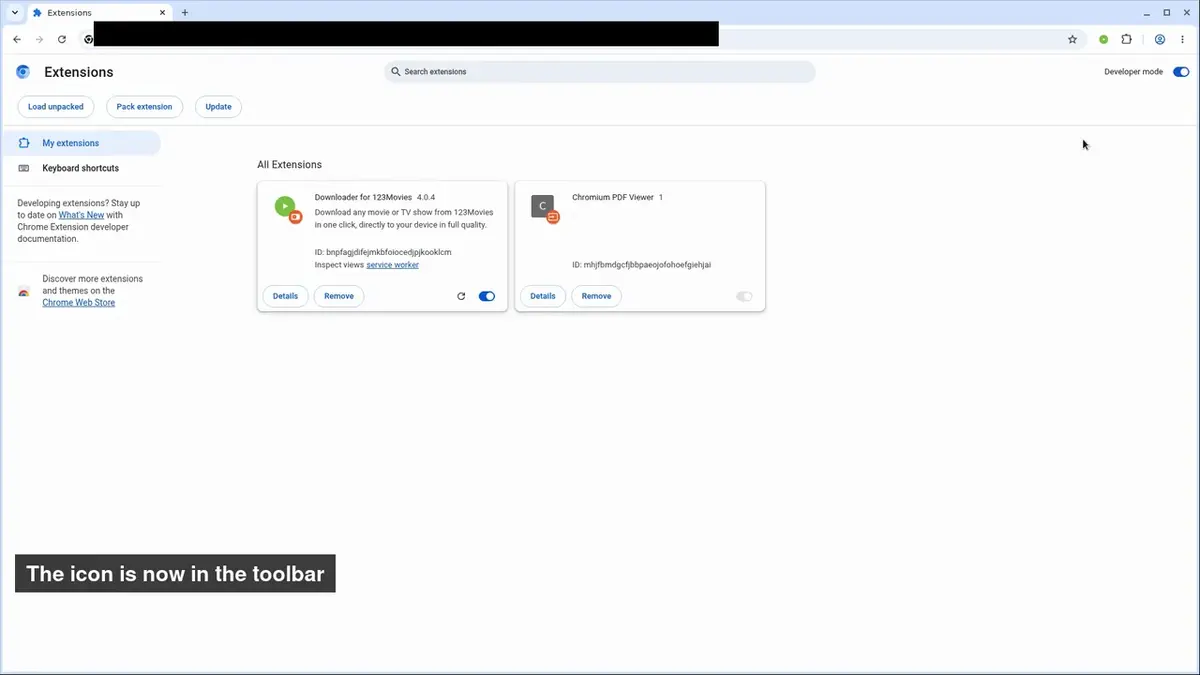Open the What's New link
This screenshot has height=675, width=1200.
pos(81,215)
